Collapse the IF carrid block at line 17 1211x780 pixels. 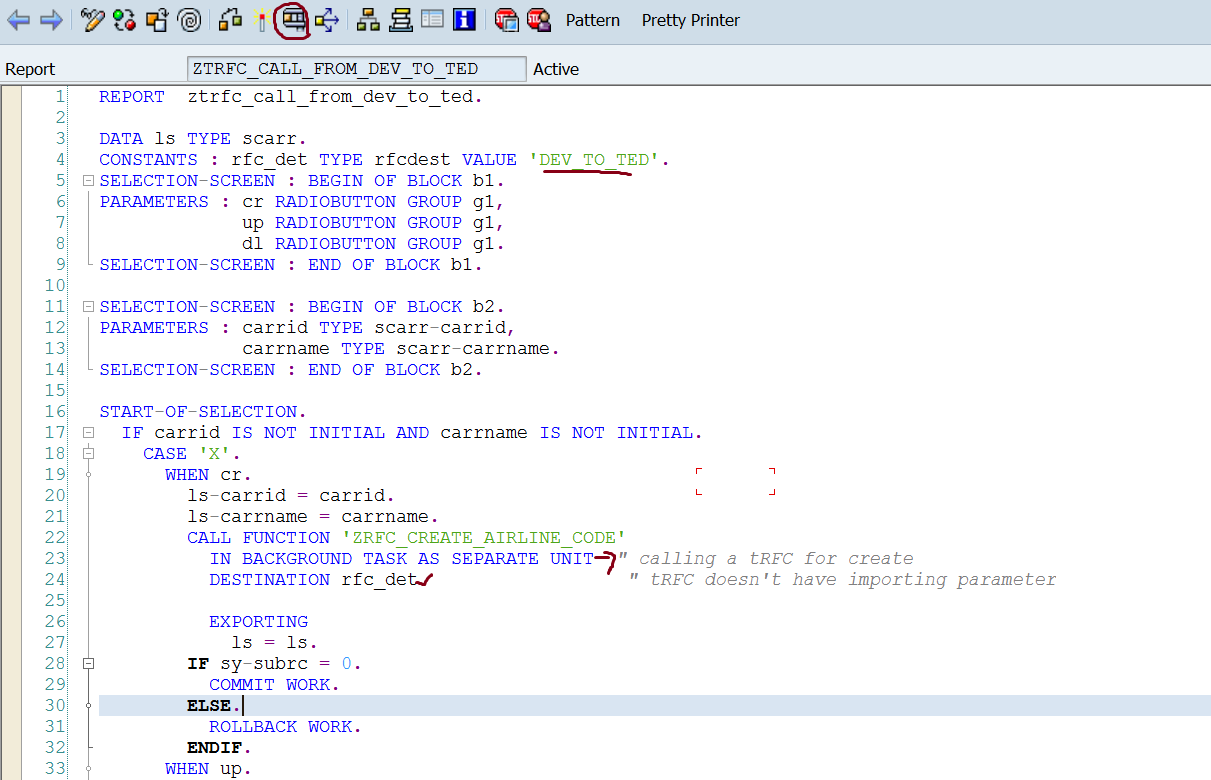click(88, 433)
